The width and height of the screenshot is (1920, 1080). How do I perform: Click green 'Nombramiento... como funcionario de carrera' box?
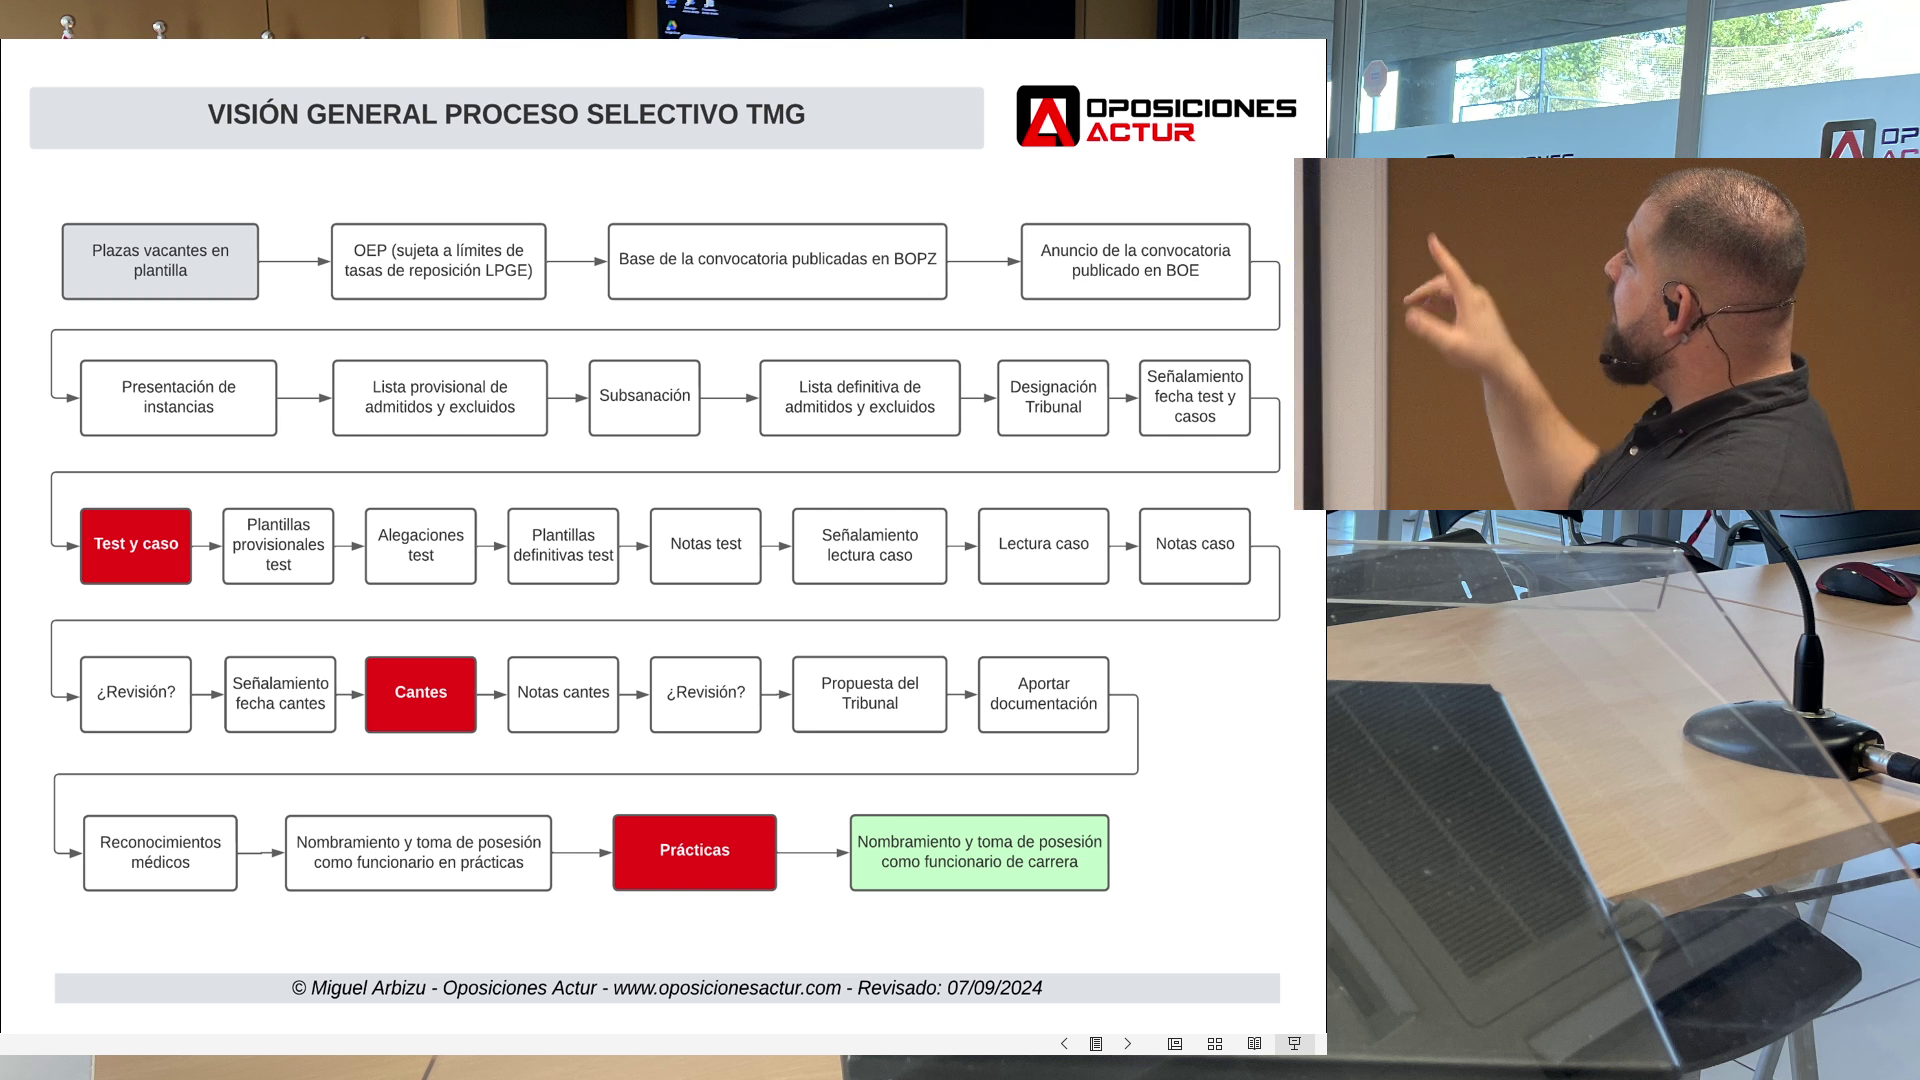coord(980,853)
